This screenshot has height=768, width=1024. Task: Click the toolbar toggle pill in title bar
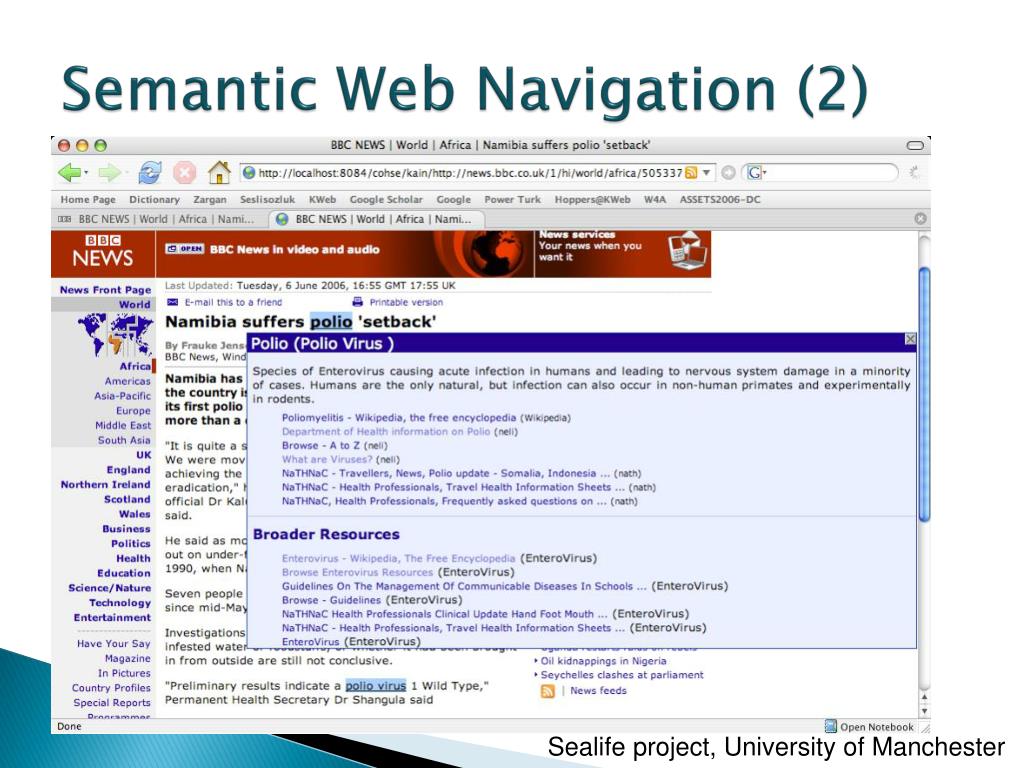point(915,145)
